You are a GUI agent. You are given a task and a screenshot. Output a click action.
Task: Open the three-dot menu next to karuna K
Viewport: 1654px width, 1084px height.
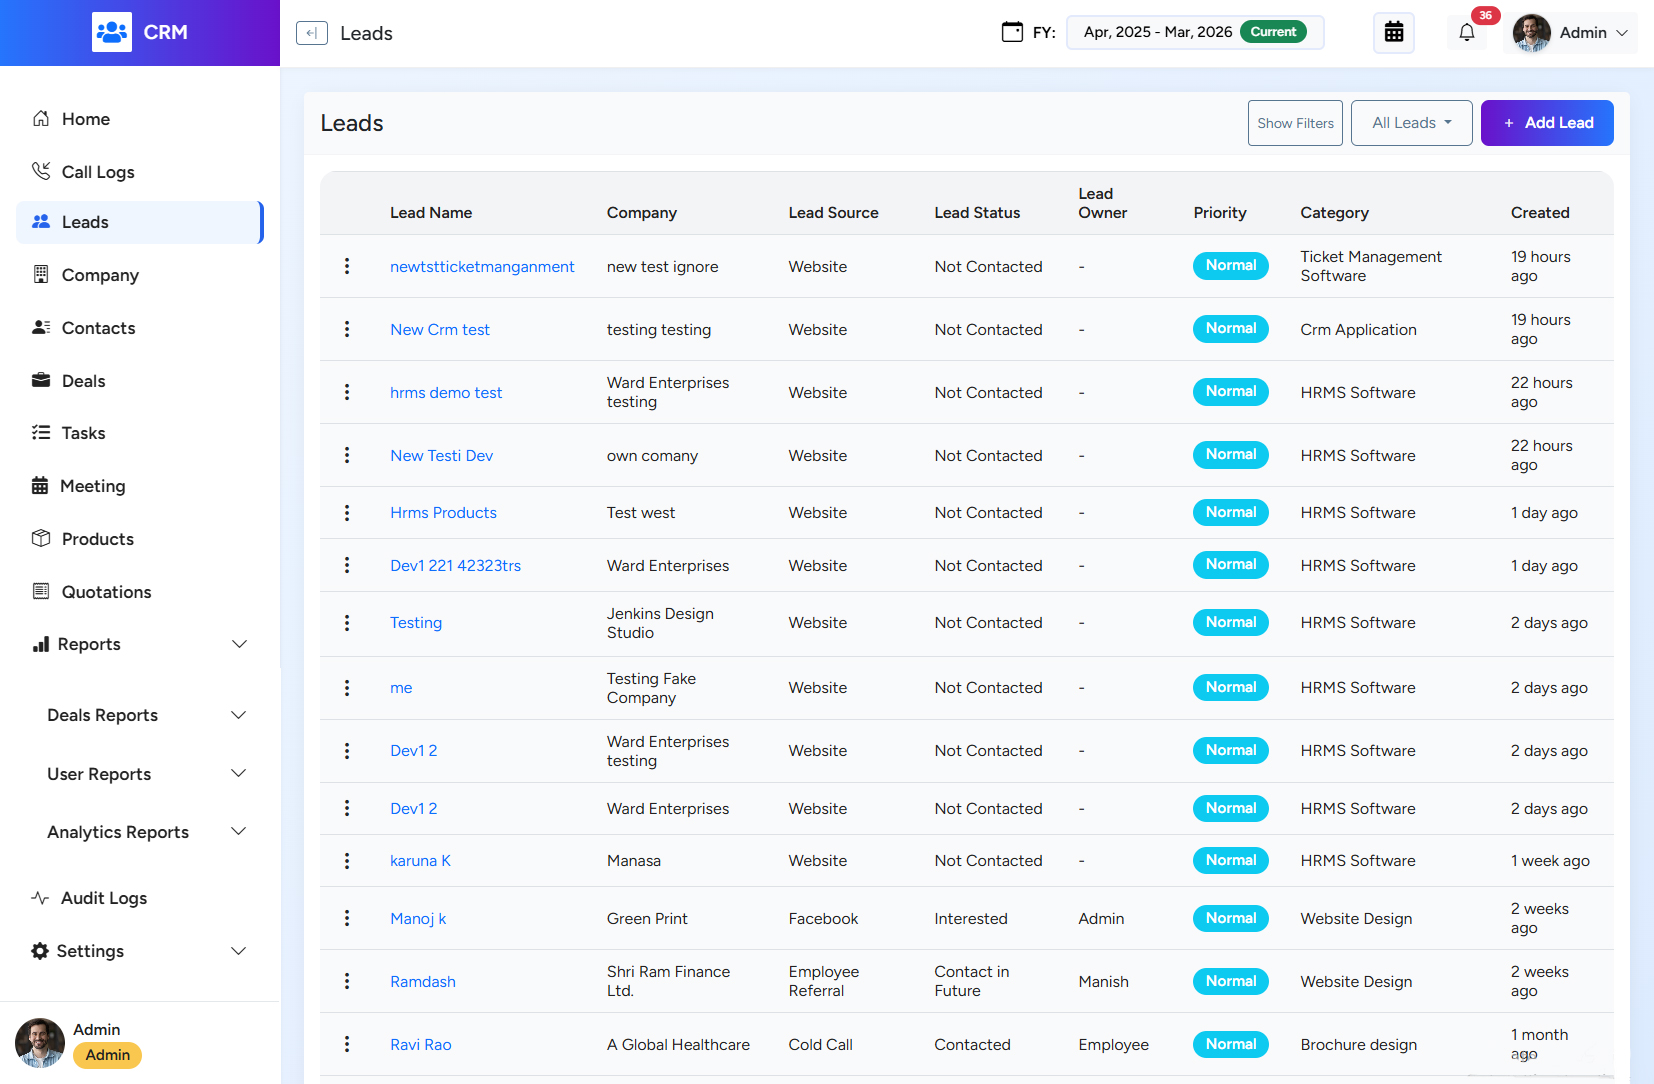point(347,860)
